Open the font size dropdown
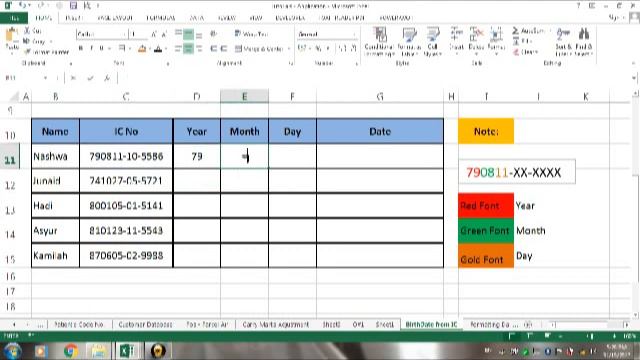 click(145, 34)
